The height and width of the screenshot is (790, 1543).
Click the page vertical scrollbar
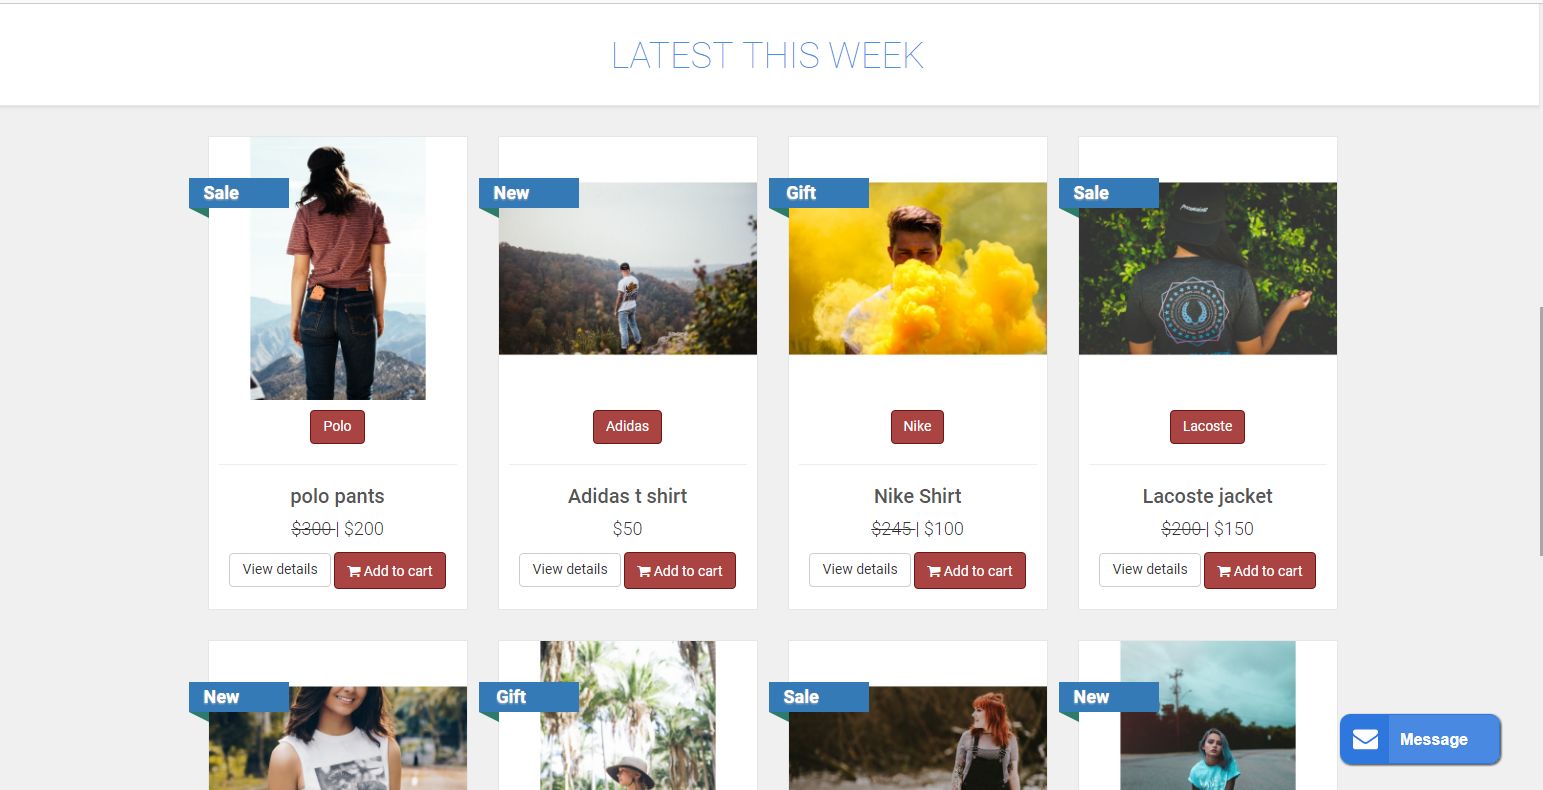(1540, 430)
